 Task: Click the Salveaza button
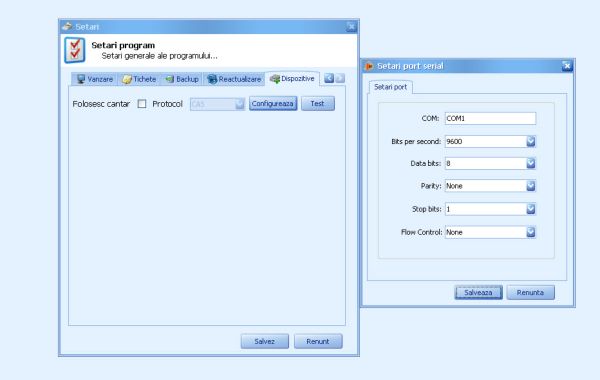tap(478, 293)
